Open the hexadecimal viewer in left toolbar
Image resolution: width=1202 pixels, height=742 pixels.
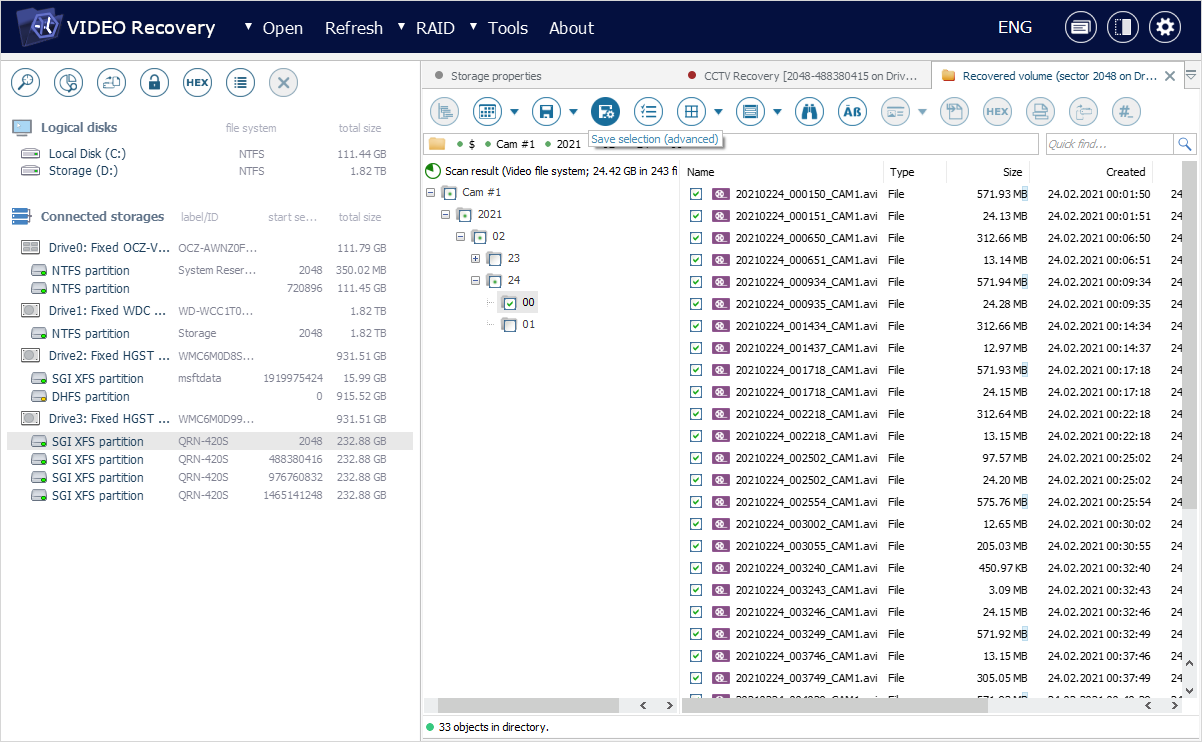(197, 83)
